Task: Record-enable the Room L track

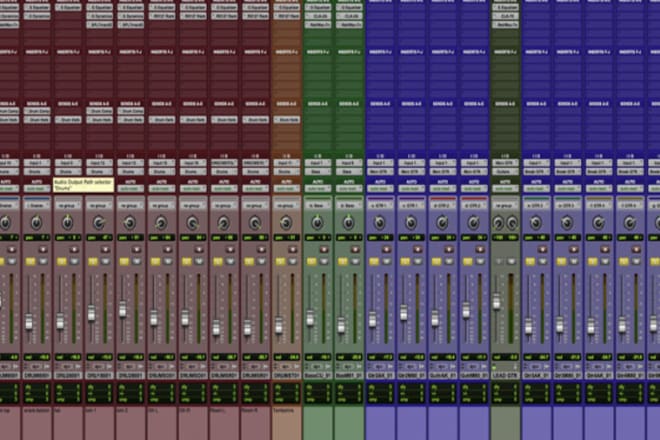Action: [x=230, y=250]
